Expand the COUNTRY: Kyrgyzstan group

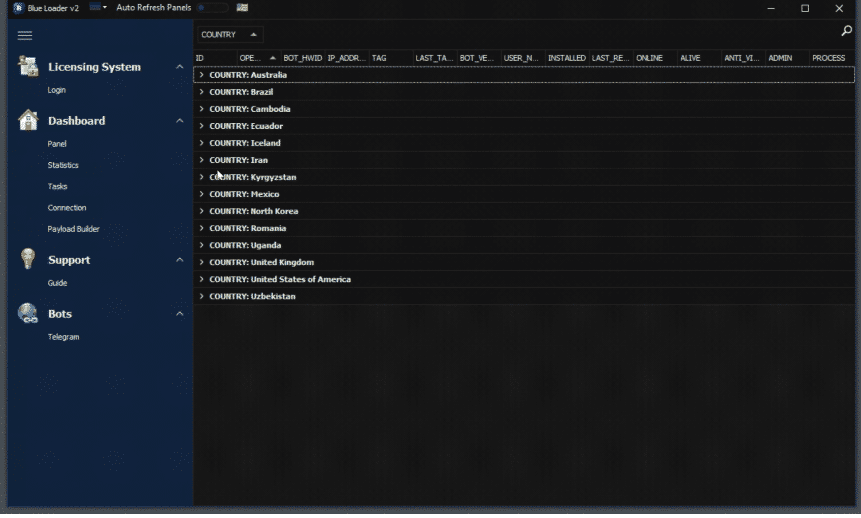point(202,177)
